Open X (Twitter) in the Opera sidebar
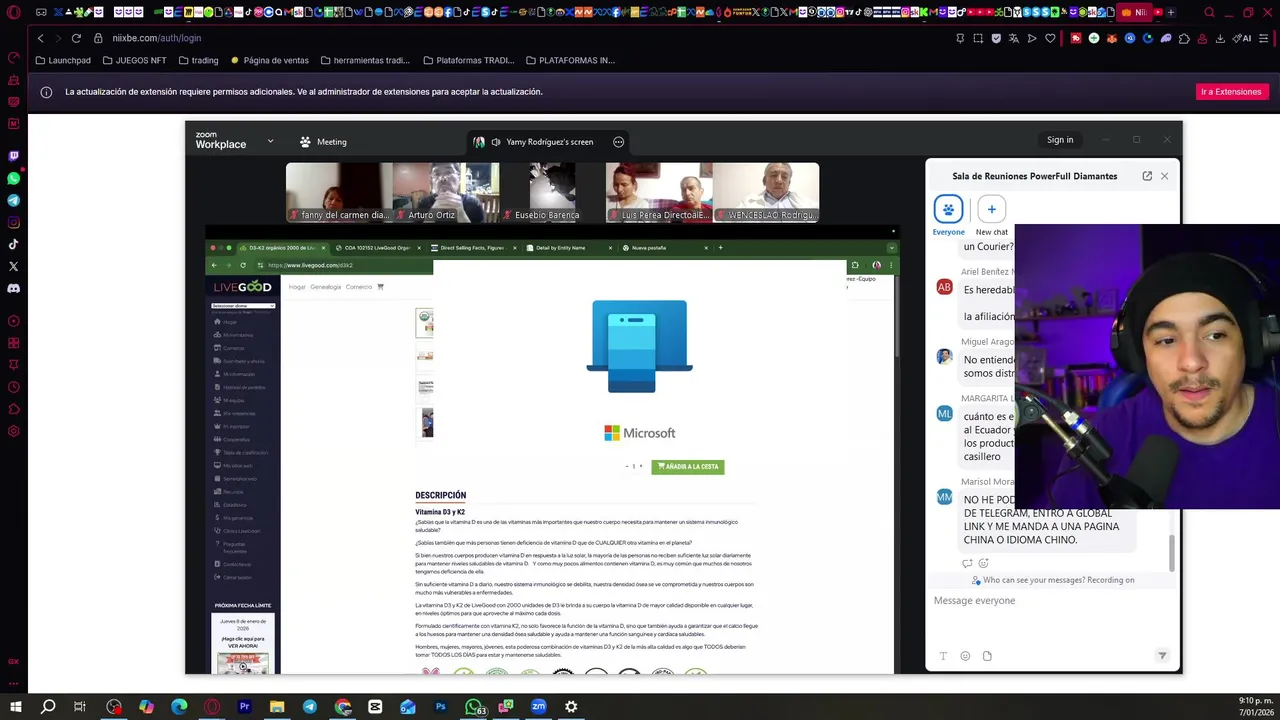 click(13, 266)
